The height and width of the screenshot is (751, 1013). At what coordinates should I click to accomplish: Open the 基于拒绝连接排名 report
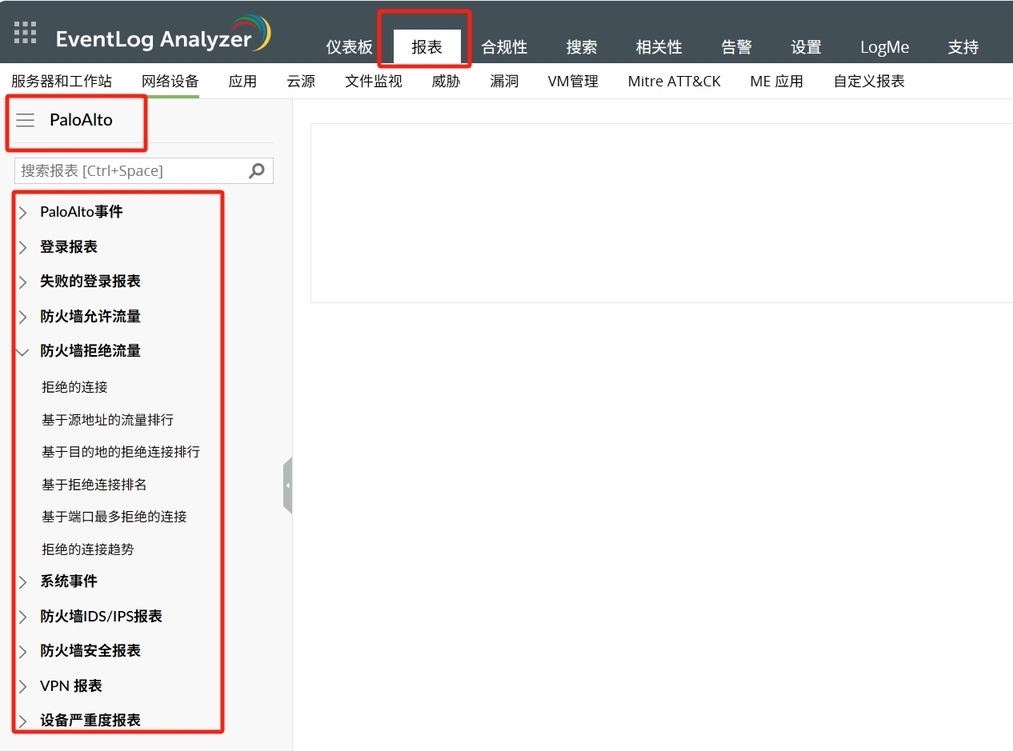pos(94,485)
